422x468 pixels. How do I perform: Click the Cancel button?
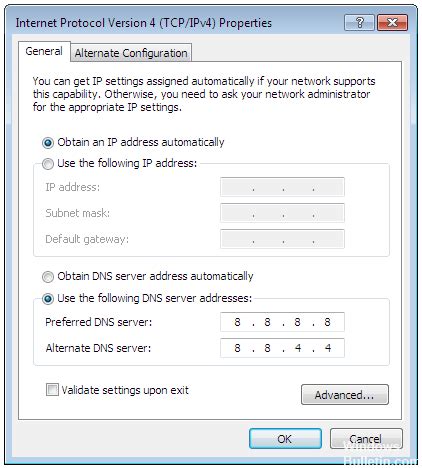point(366,439)
